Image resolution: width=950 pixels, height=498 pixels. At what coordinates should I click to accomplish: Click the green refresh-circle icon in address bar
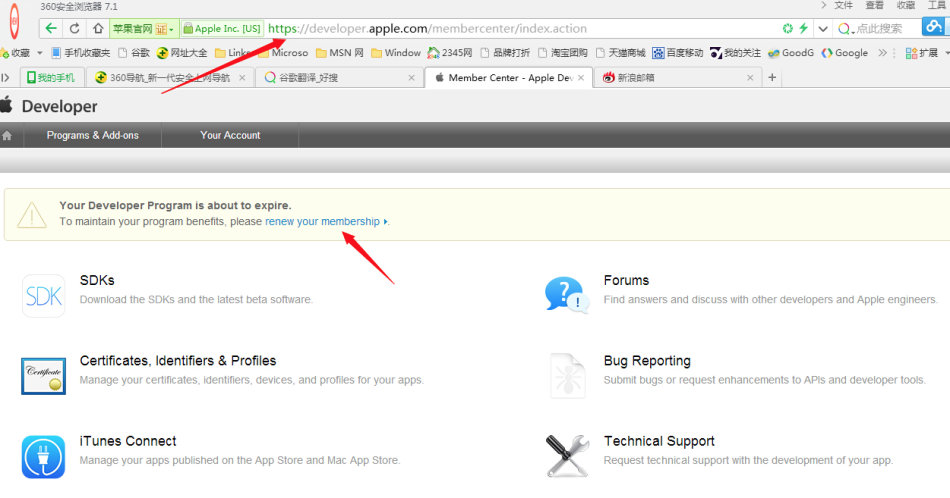(x=787, y=28)
